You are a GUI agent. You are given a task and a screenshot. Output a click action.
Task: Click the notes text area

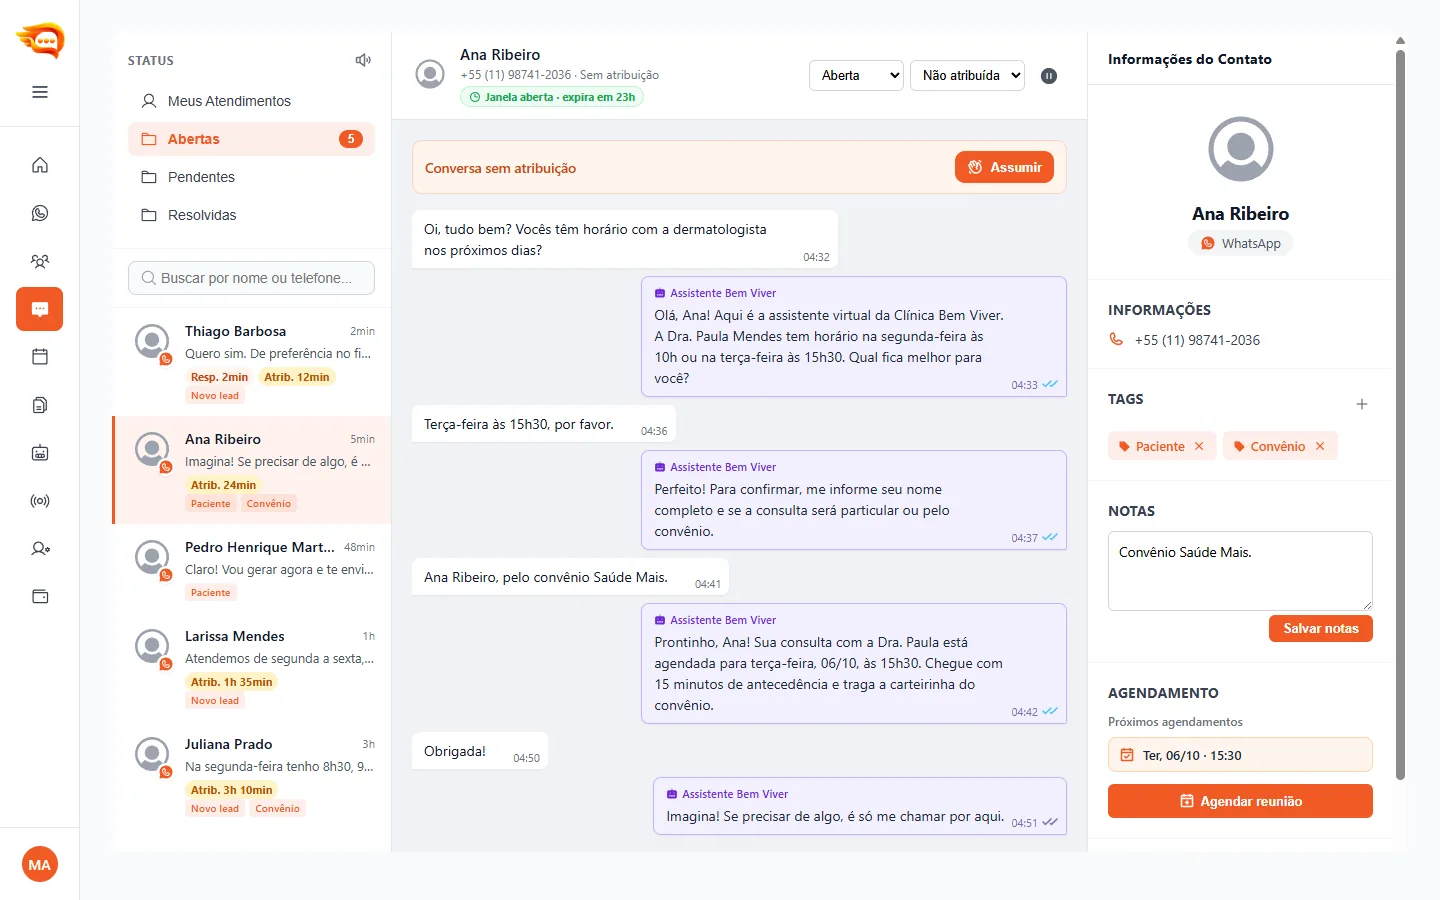pos(1240,571)
